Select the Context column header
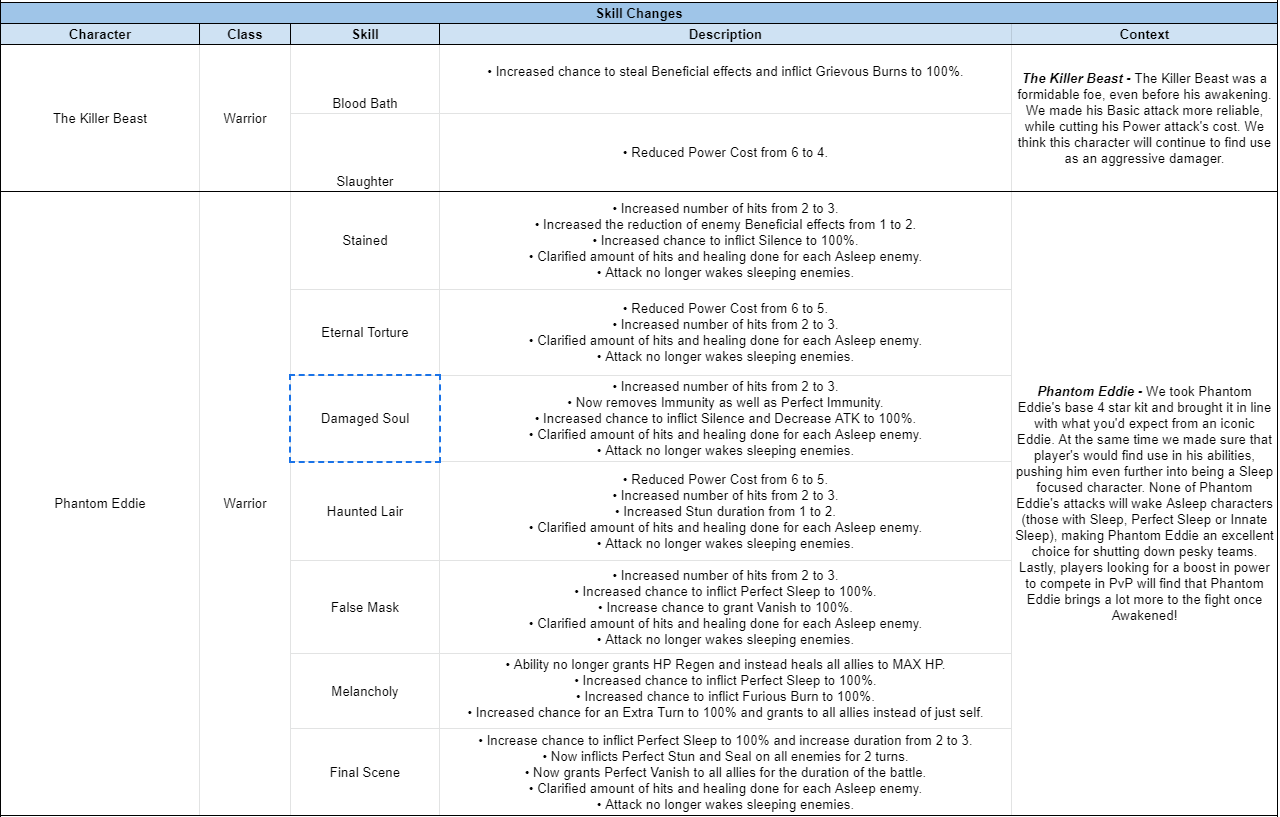 [1144, 34]
